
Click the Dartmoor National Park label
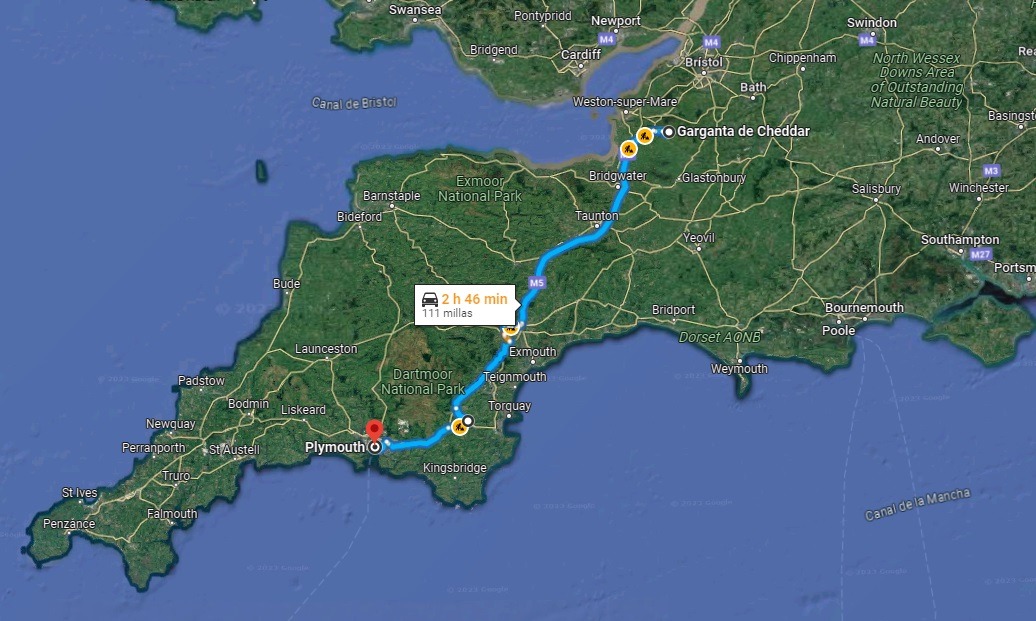pyautogui.click(x=423, y=382)
